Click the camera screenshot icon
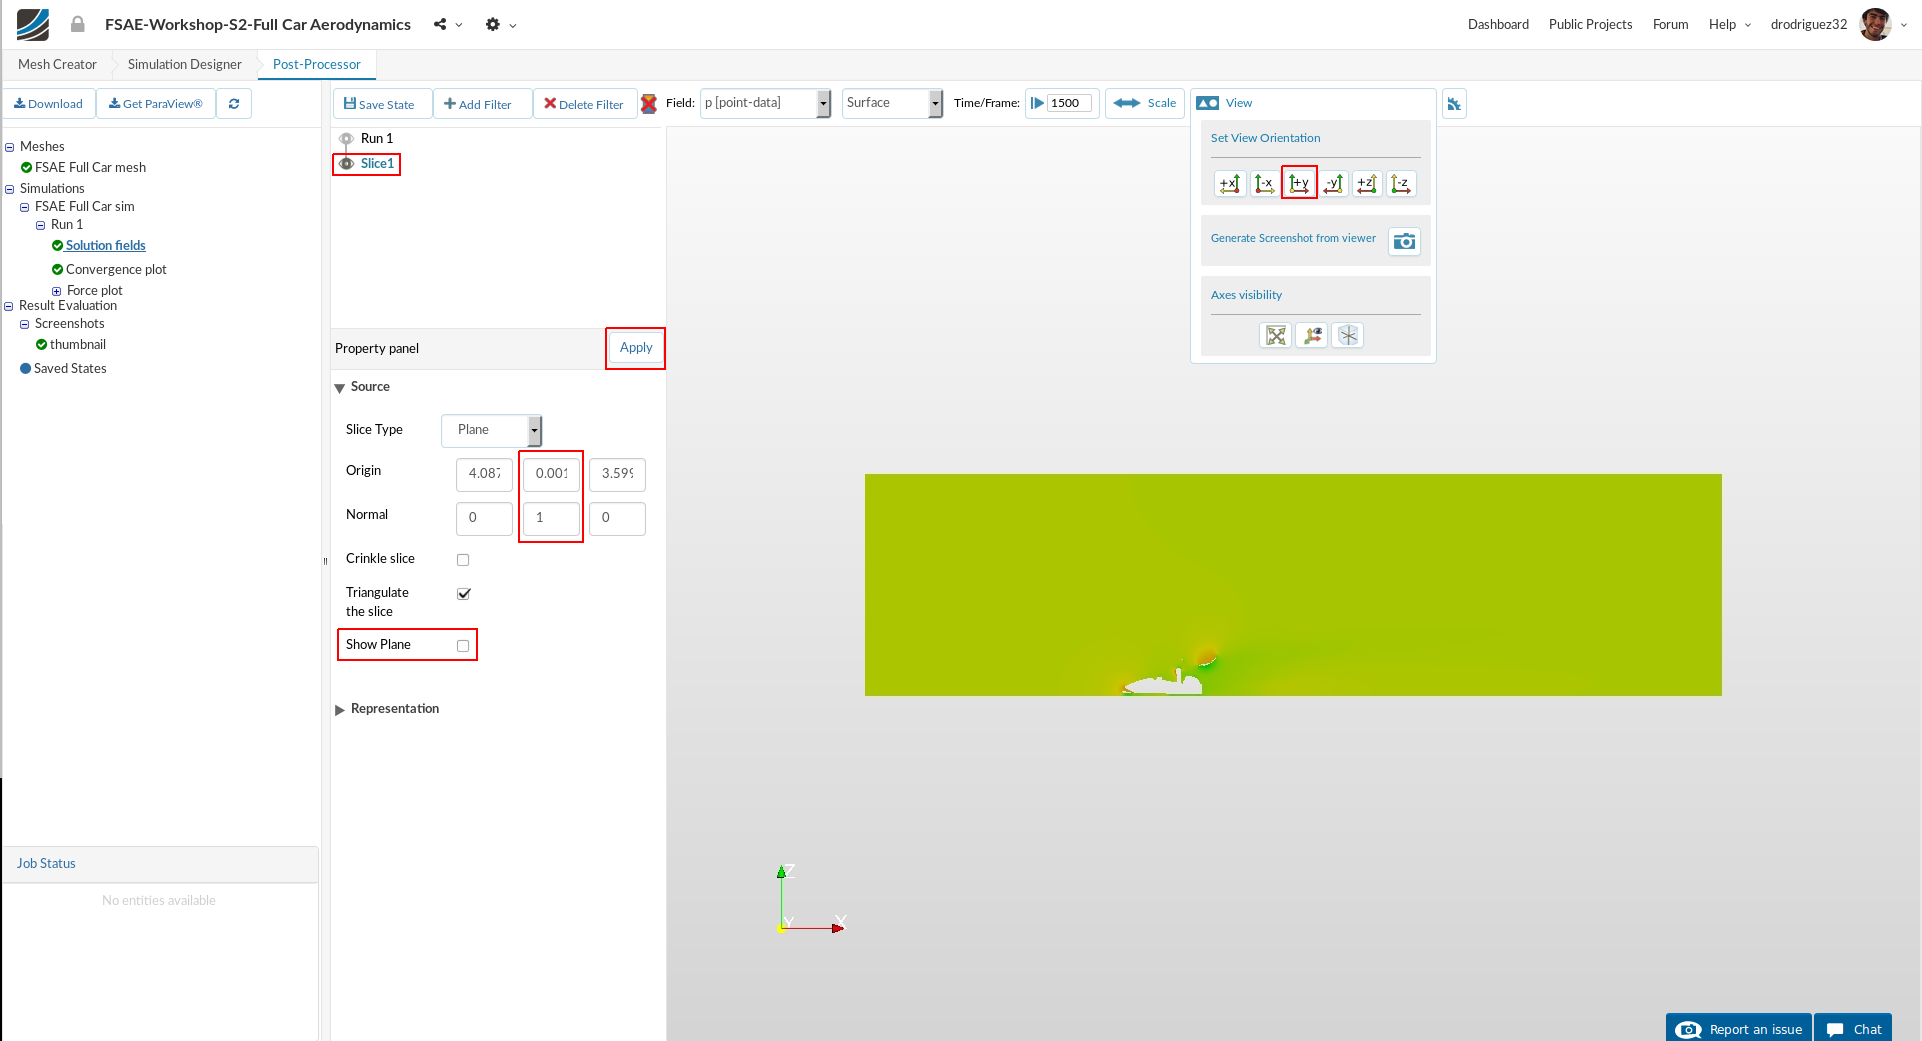Viewport: 1922px width, 1041px height. pyautogui.click(x=1404, y=241)
